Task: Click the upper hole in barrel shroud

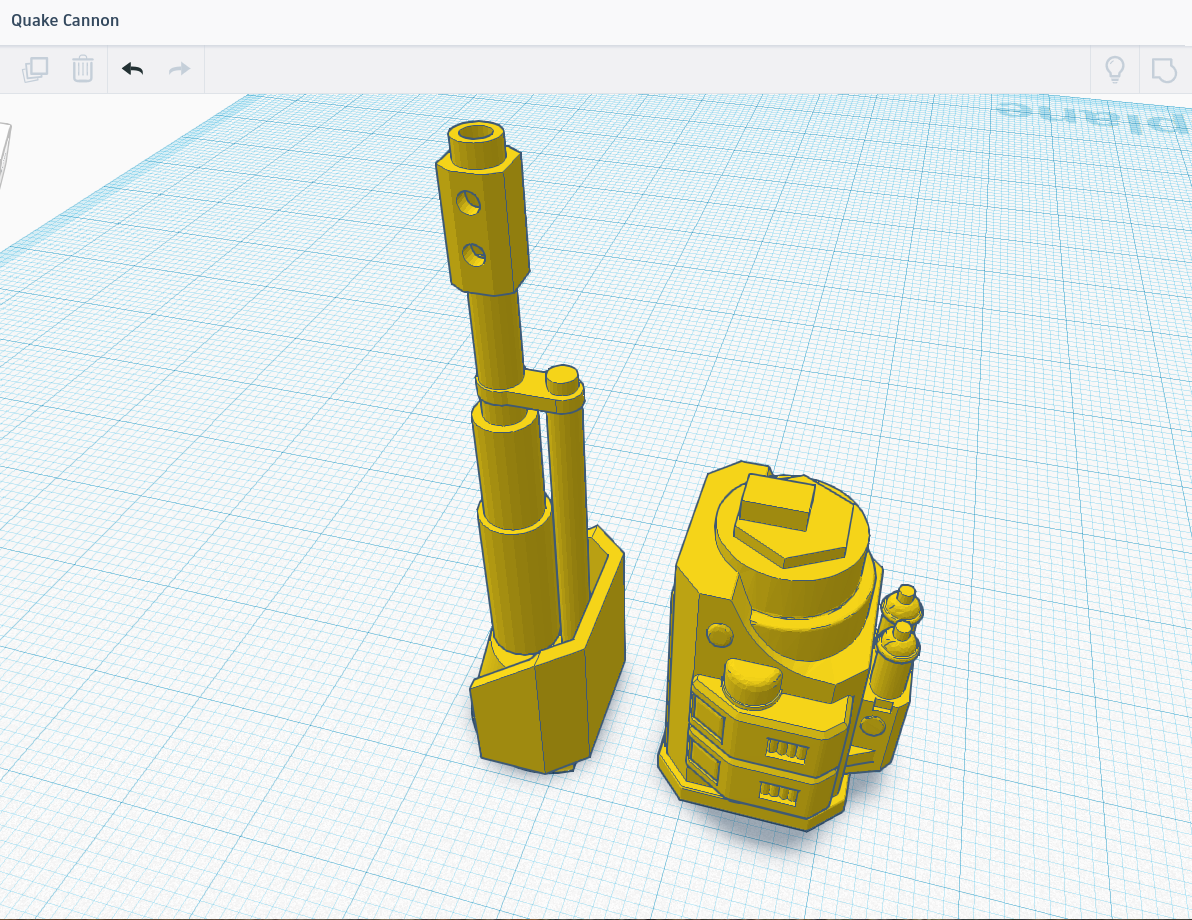Action: click(x=468, y=203)
